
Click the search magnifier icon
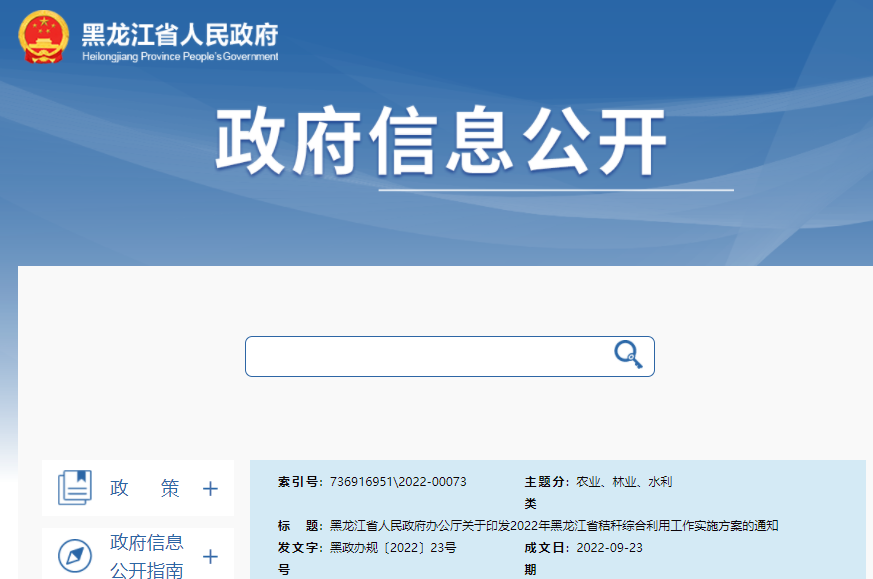[627, 355]
